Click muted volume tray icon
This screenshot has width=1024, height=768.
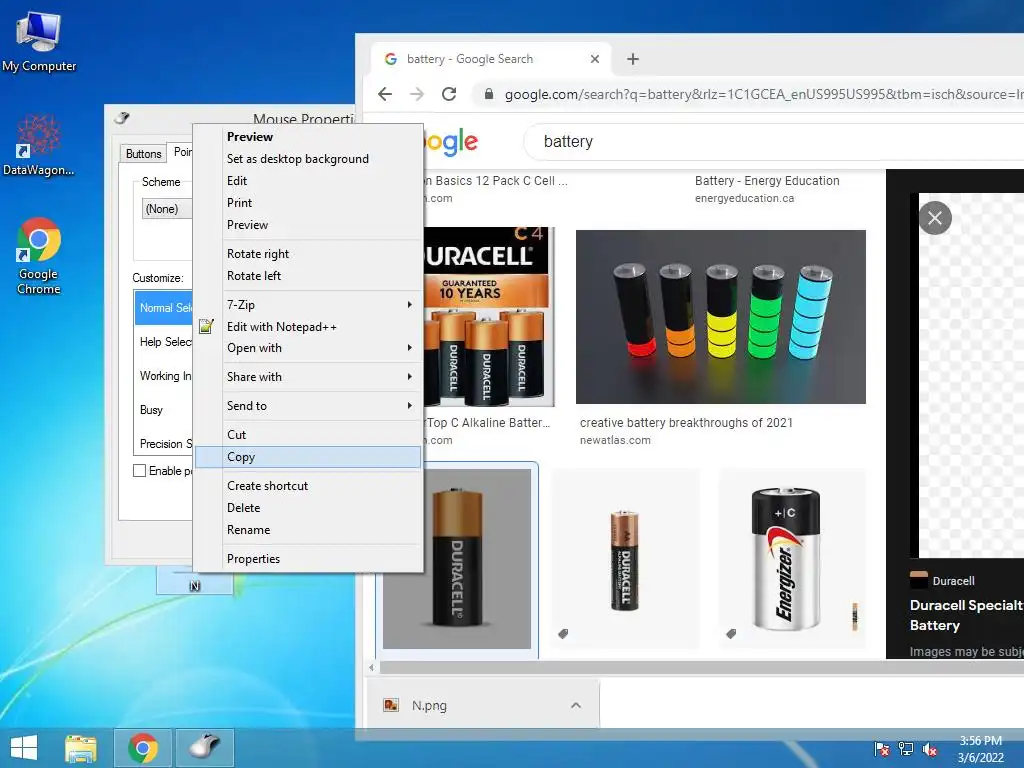point(929,749)
